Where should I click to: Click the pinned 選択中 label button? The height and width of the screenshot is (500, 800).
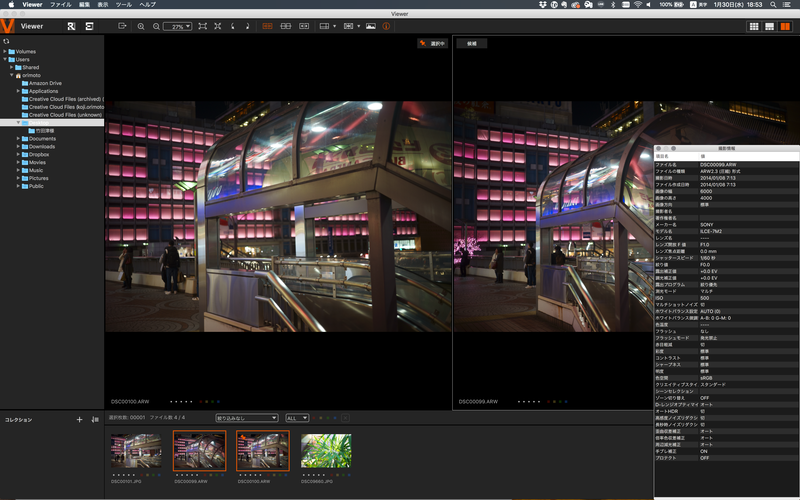pyautogui.click(x=432, y=43)
